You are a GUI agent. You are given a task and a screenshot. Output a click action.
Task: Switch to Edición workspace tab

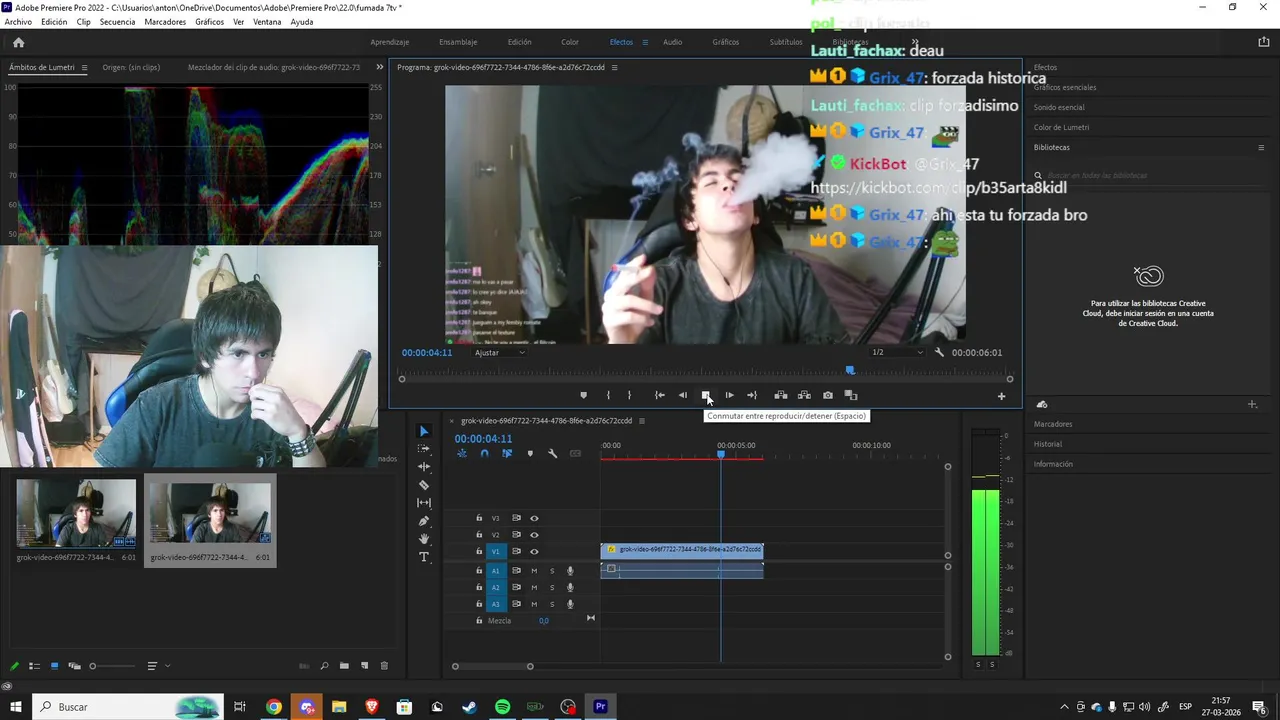point(519,42)
